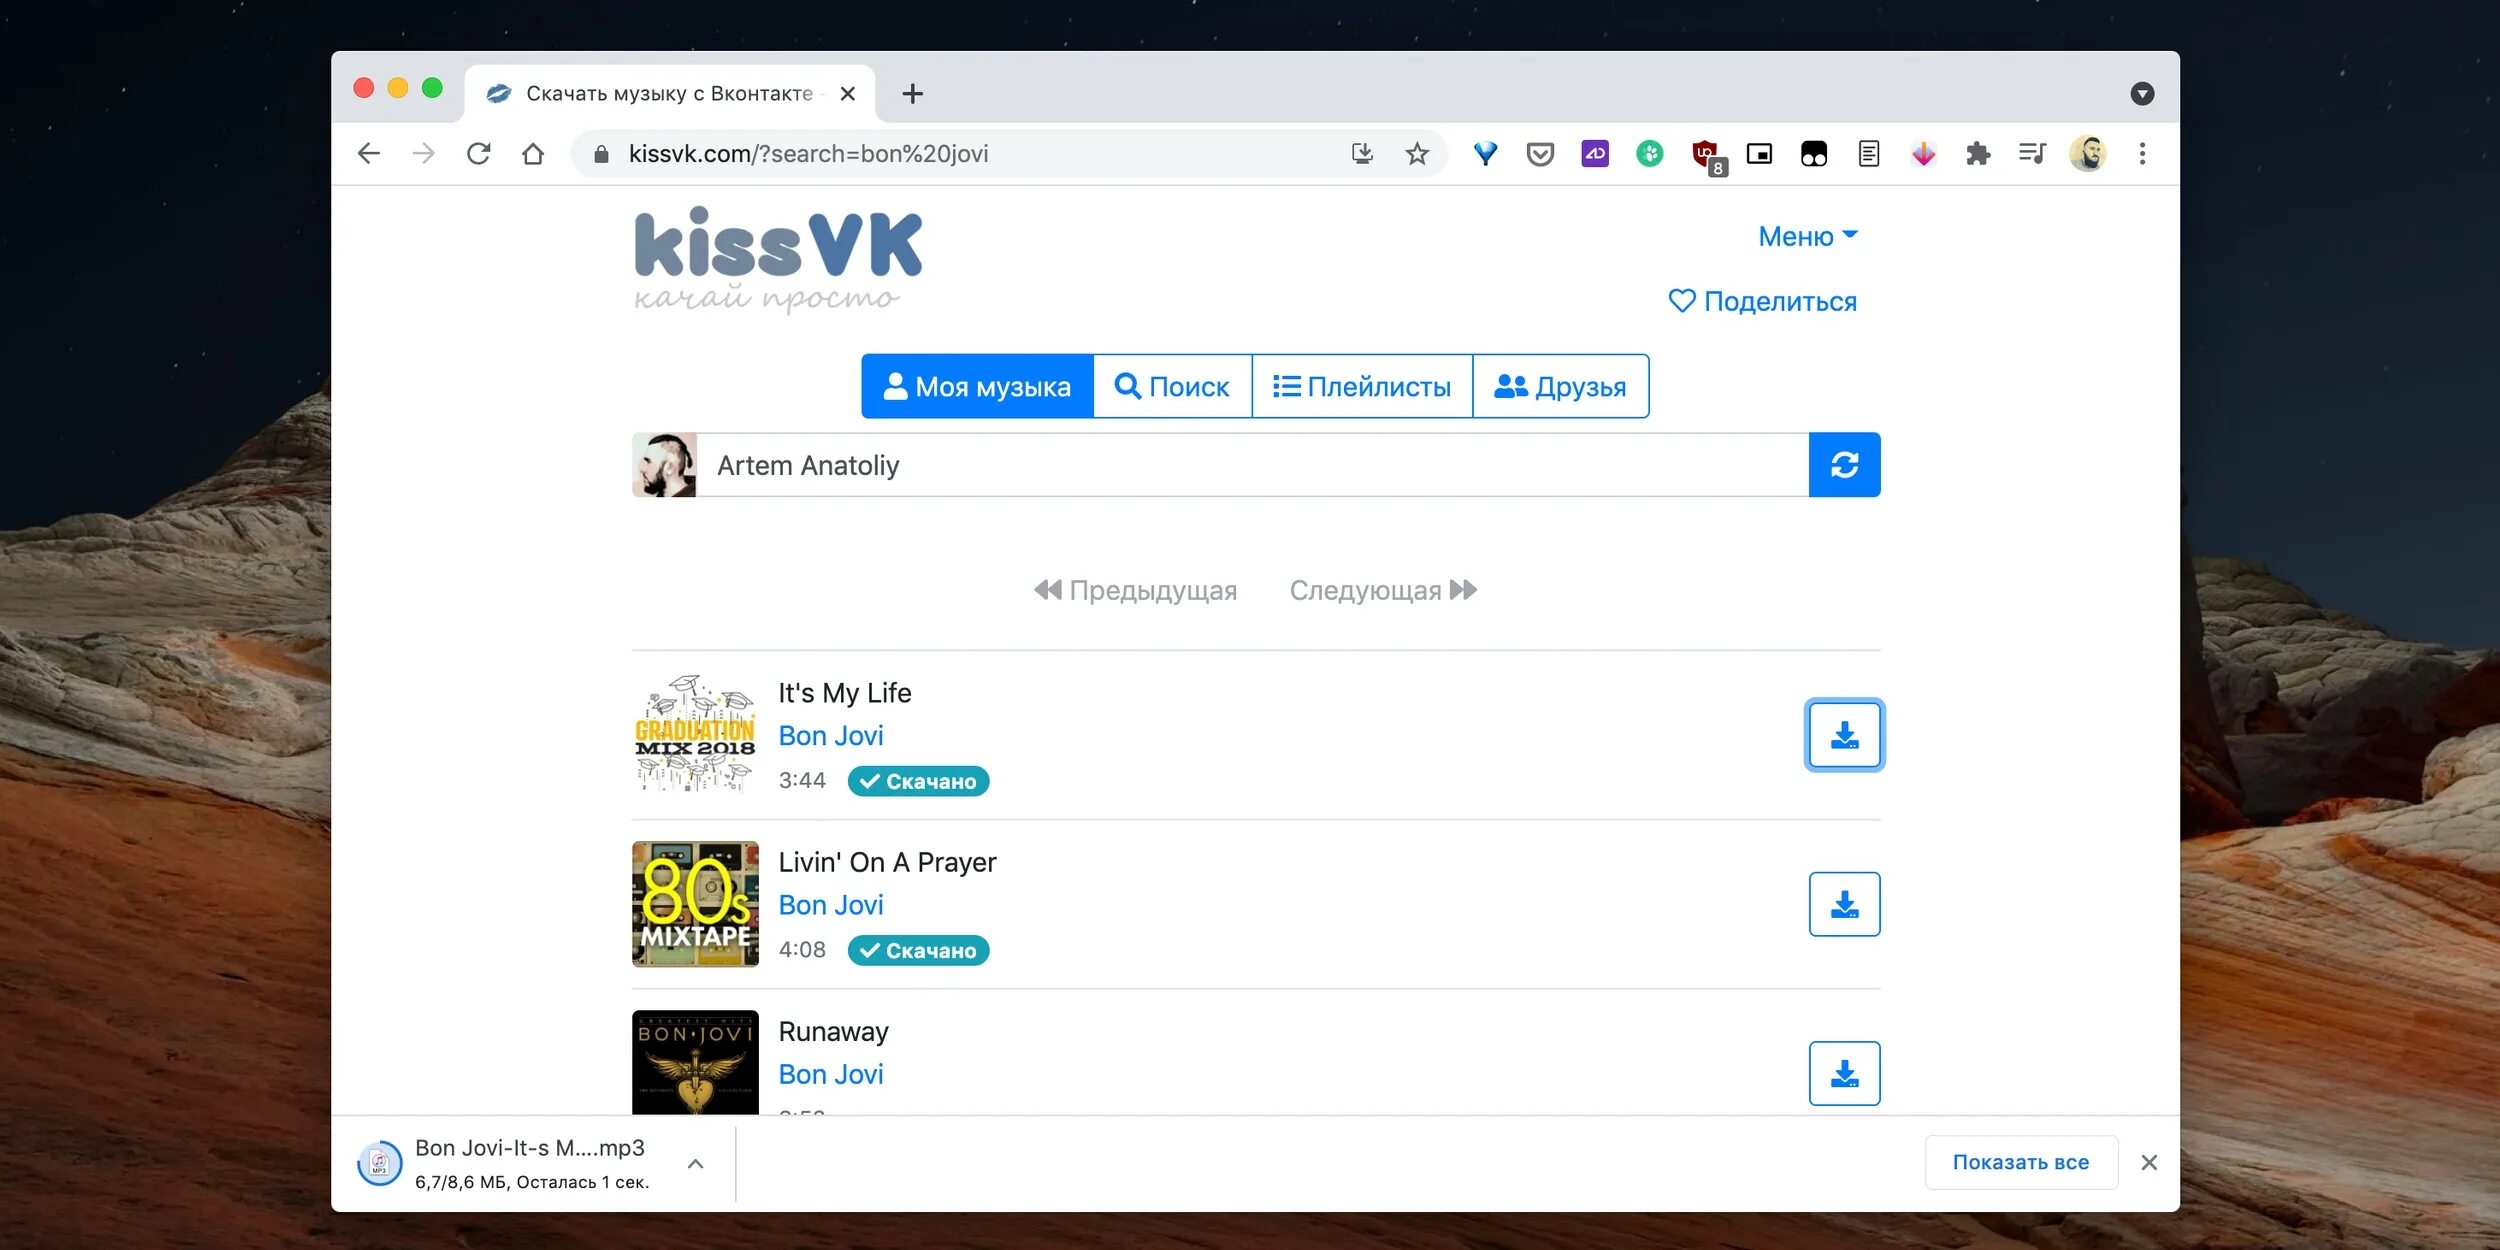Open the pink download arrow extension

tap(1923, 153)
